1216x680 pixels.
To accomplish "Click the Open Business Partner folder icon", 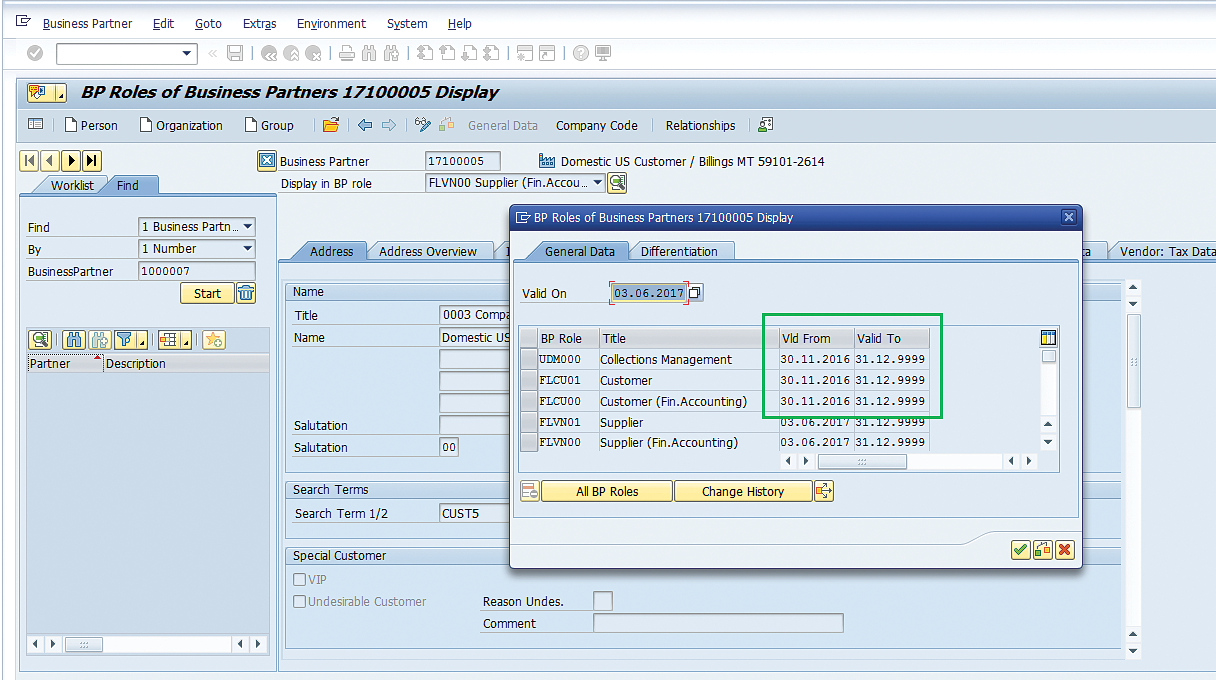I will [x=331, y=125].
